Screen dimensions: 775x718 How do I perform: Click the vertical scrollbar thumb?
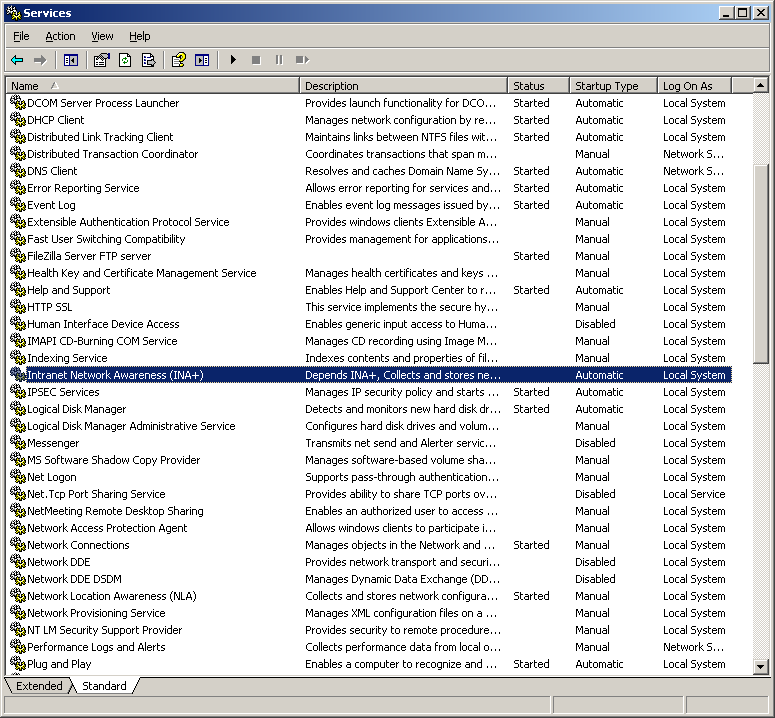coord(761,264)
